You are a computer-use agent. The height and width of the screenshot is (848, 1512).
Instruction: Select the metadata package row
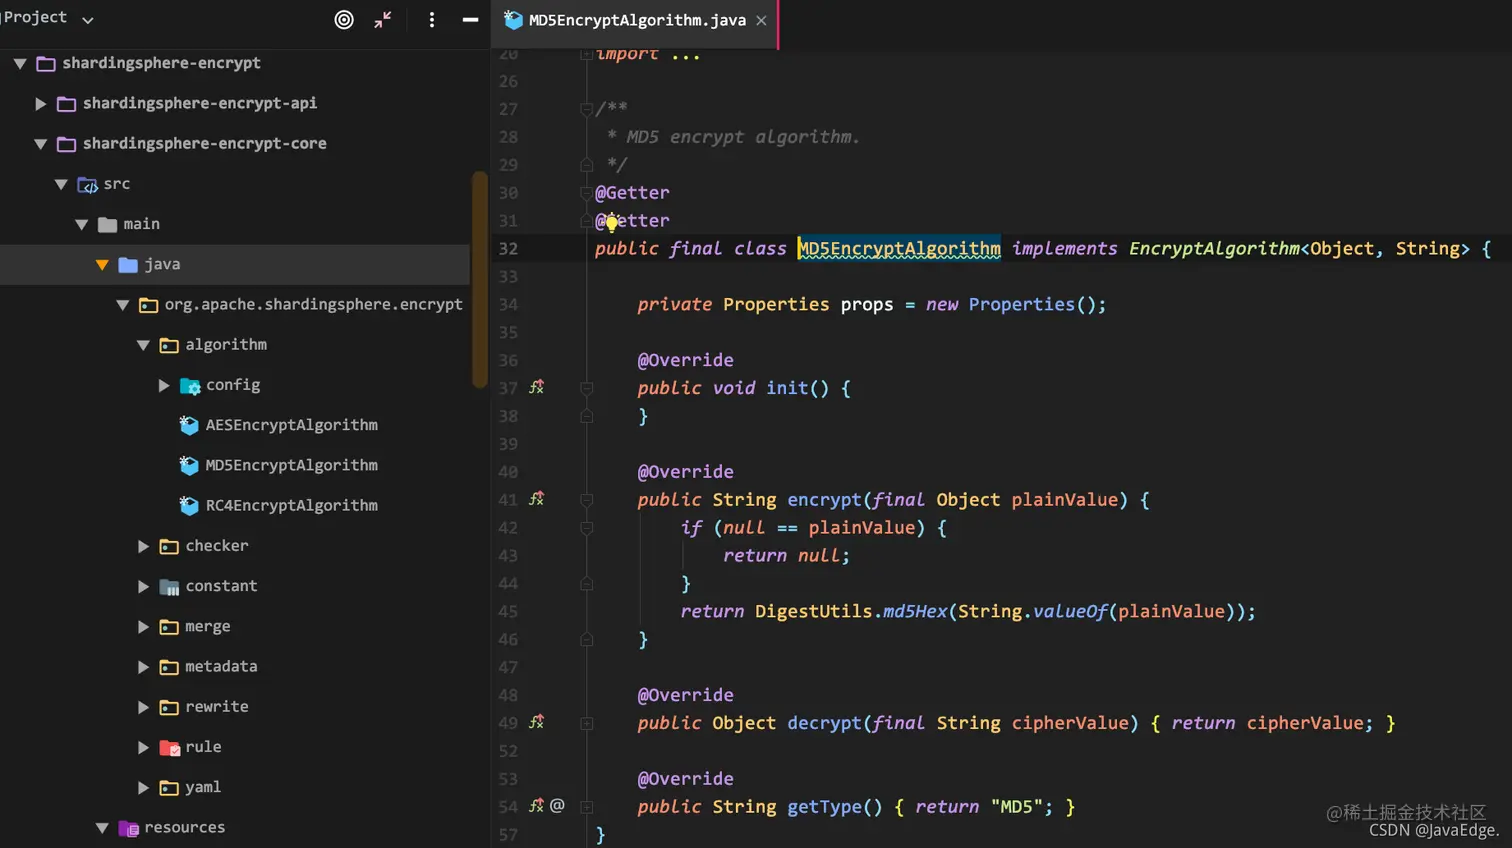click(x=235, y=666)
